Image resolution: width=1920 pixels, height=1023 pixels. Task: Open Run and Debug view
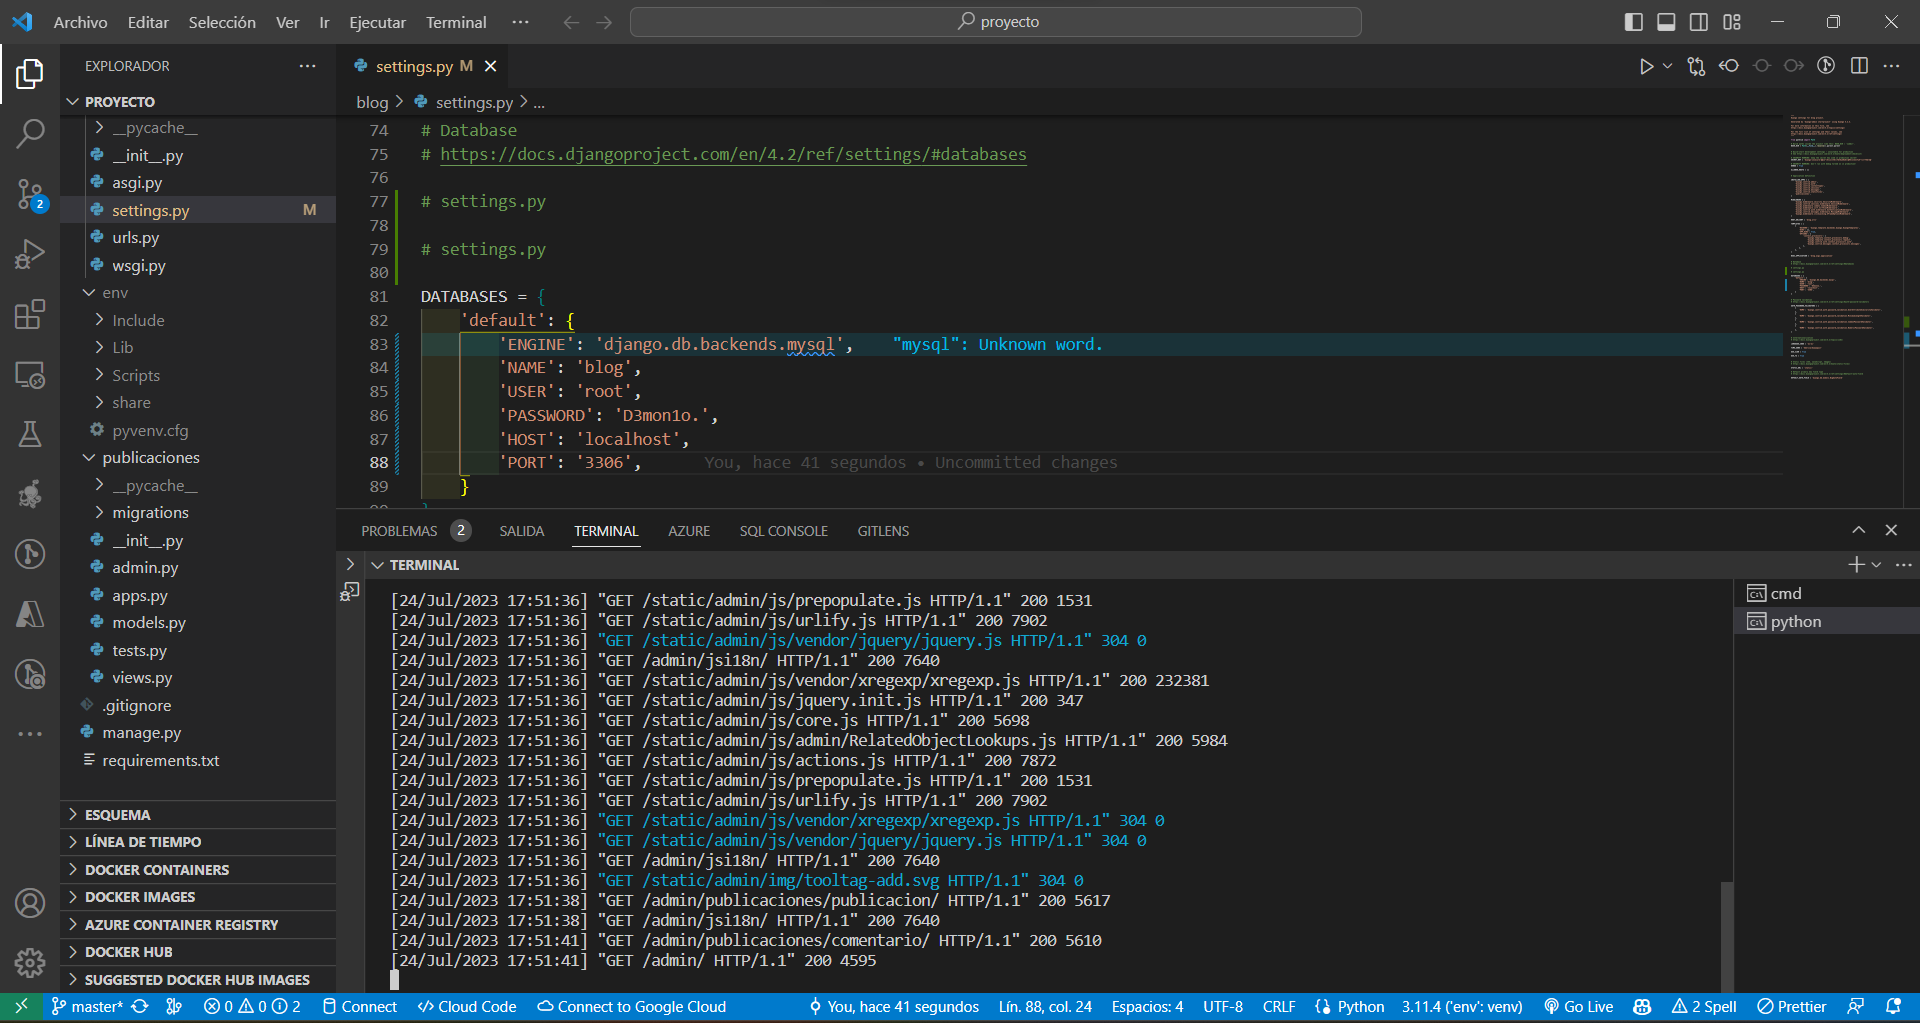[30, 254]
